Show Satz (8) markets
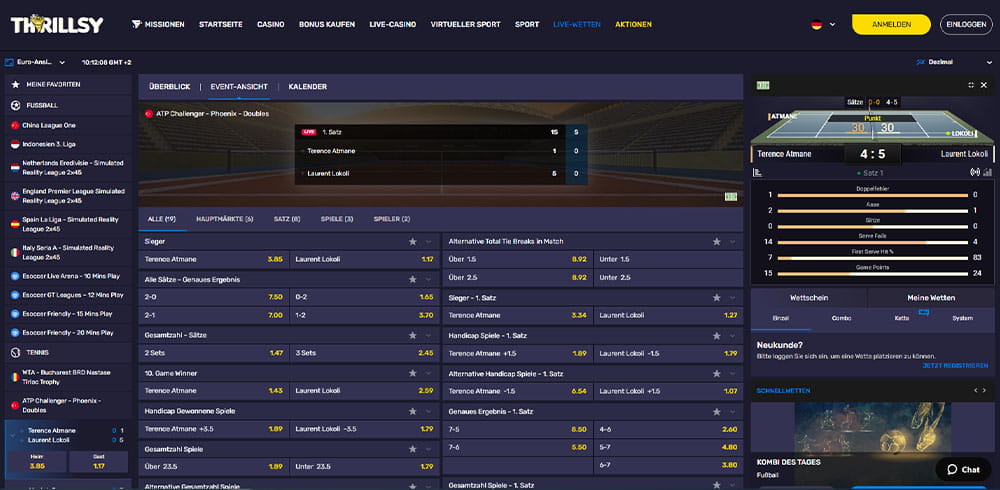Image resolution: width=1000 pixels, height=490 pixels. coord(287,219)
